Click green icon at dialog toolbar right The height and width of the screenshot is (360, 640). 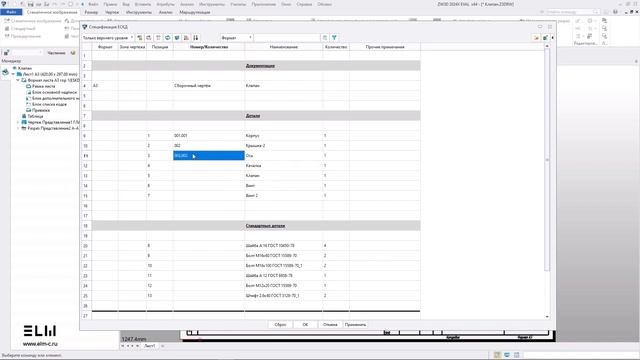click(x=545, y=38)
